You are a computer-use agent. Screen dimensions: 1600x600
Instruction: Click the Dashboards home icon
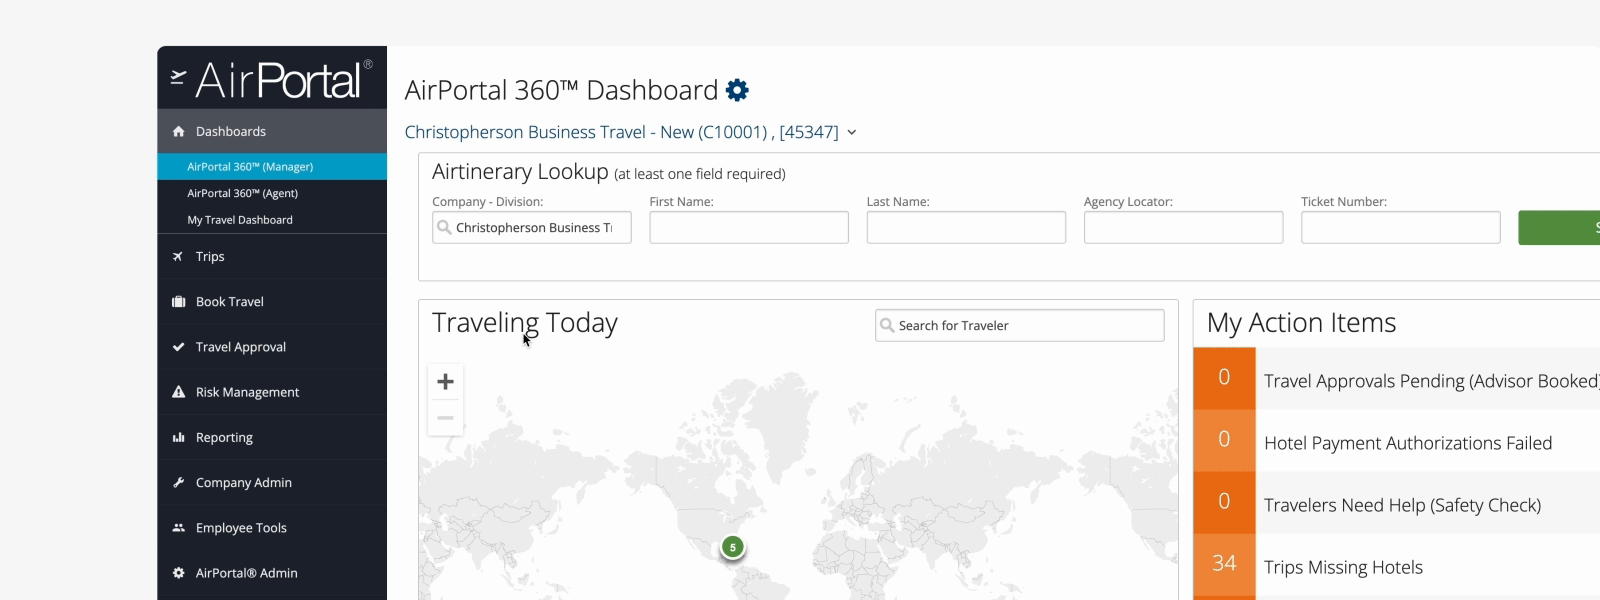tap(178, 131)
